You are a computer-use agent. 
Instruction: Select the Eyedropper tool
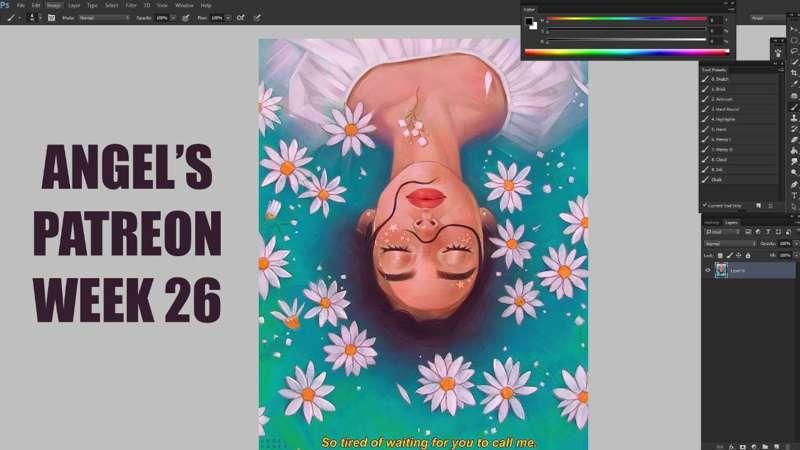(794, 84)
